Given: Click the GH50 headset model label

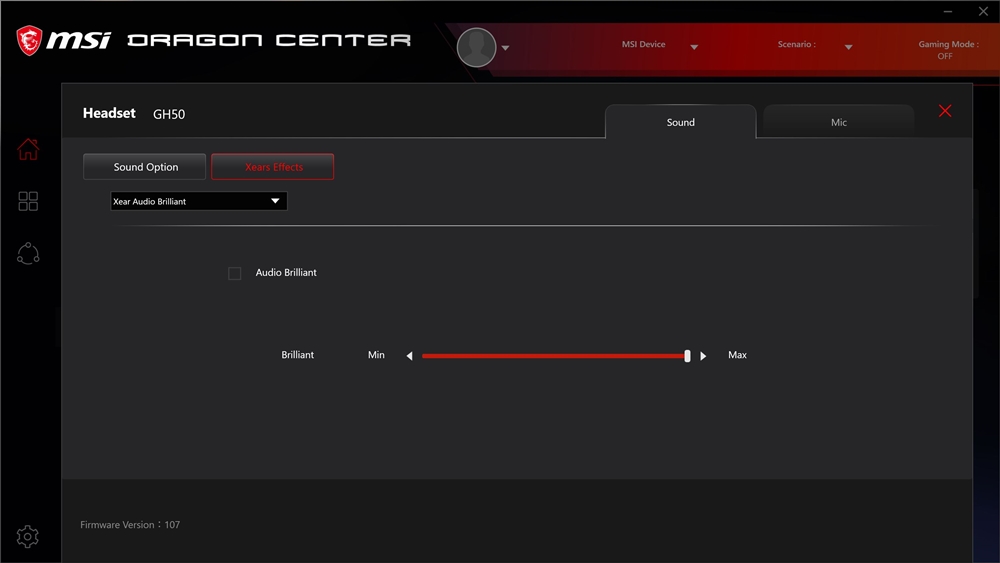Looking at the screenshot, I should point(169,114).
